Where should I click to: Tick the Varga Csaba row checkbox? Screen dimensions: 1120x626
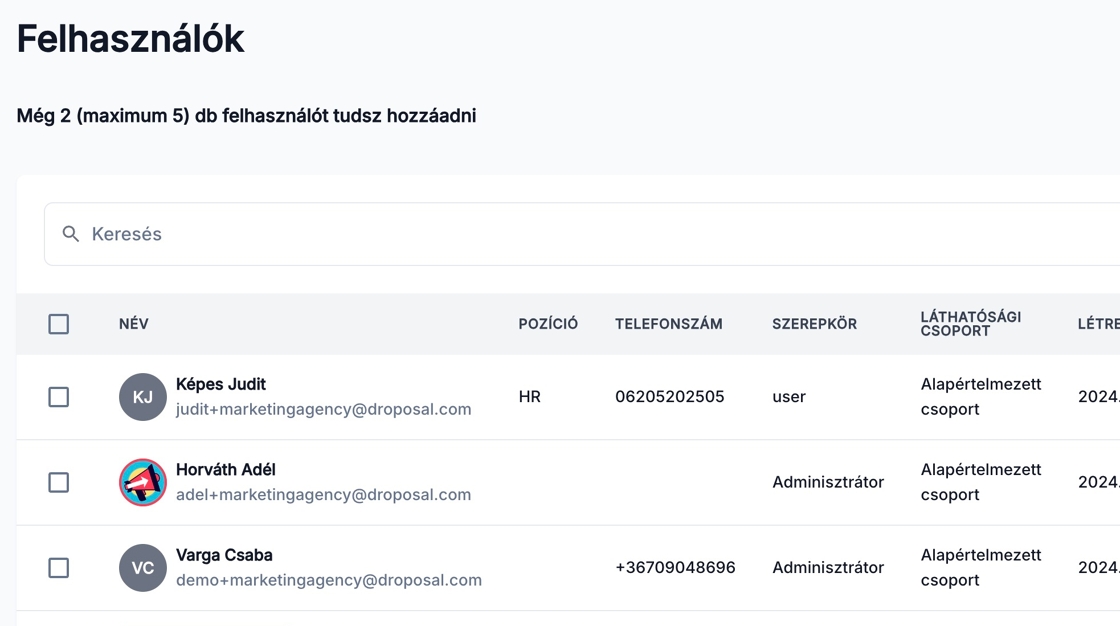59,568
